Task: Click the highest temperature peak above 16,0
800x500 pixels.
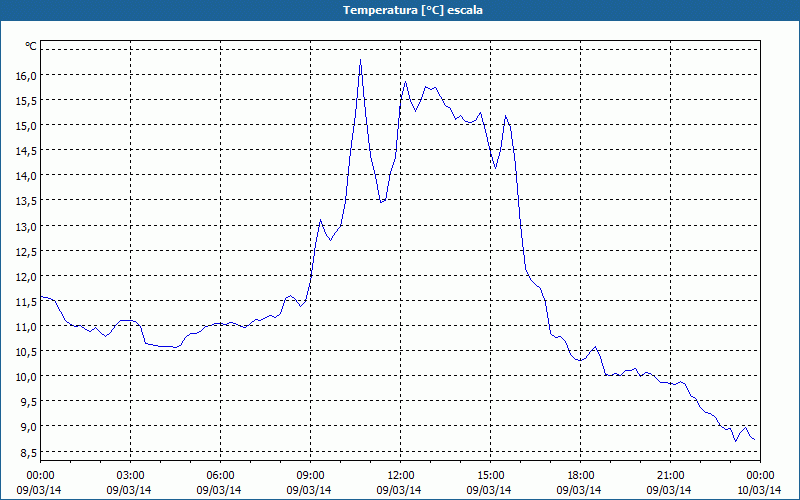Action: click(361, 60)
